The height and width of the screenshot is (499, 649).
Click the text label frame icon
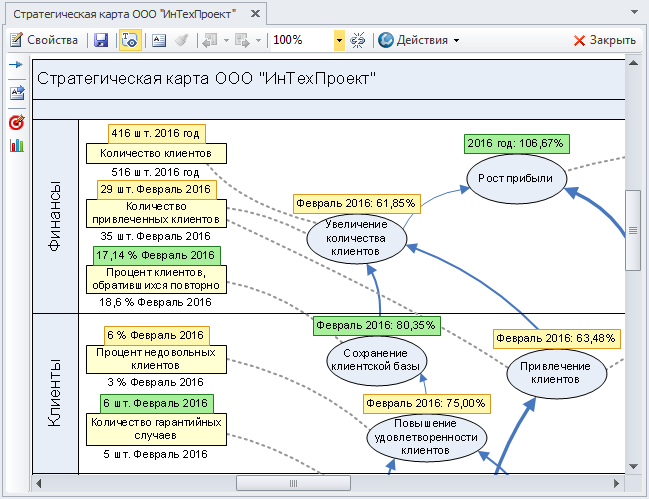click(159, 40)
